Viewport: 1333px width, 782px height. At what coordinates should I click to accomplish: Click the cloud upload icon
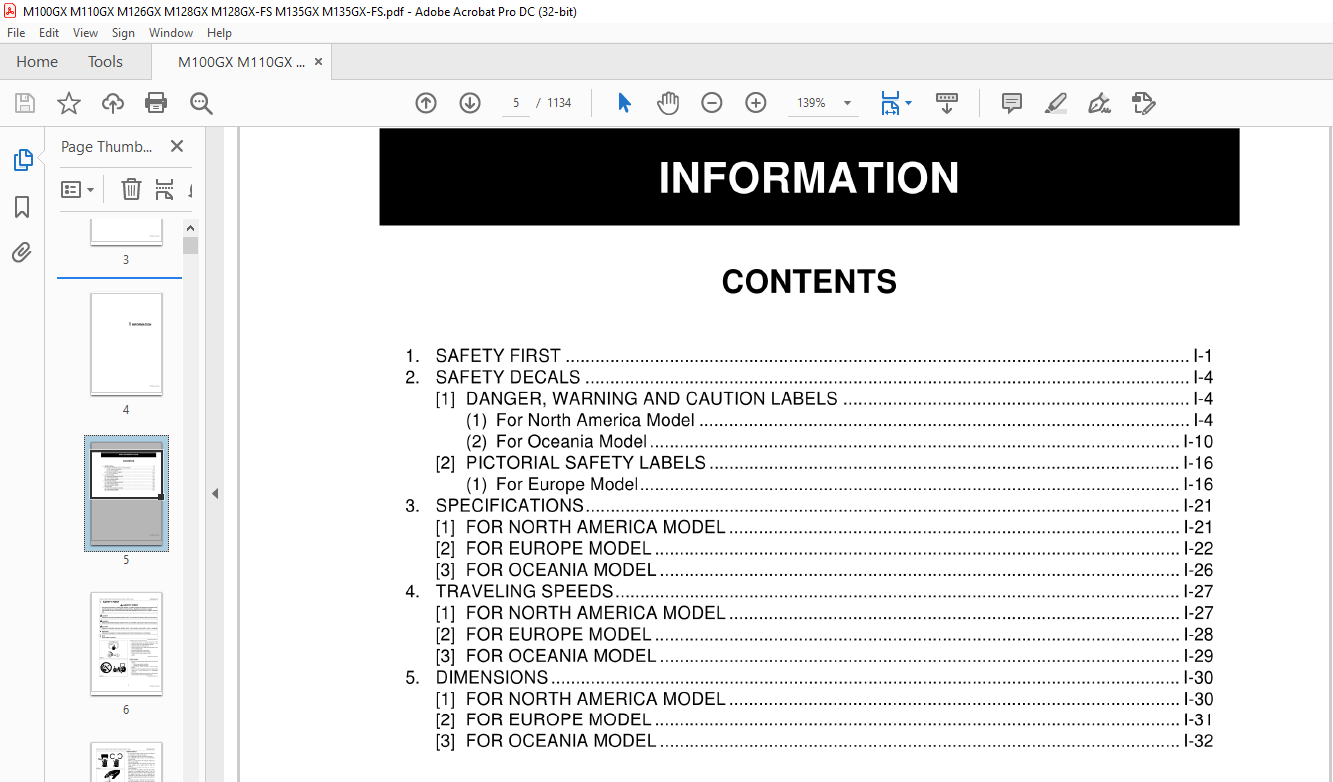tap(113, 103)
